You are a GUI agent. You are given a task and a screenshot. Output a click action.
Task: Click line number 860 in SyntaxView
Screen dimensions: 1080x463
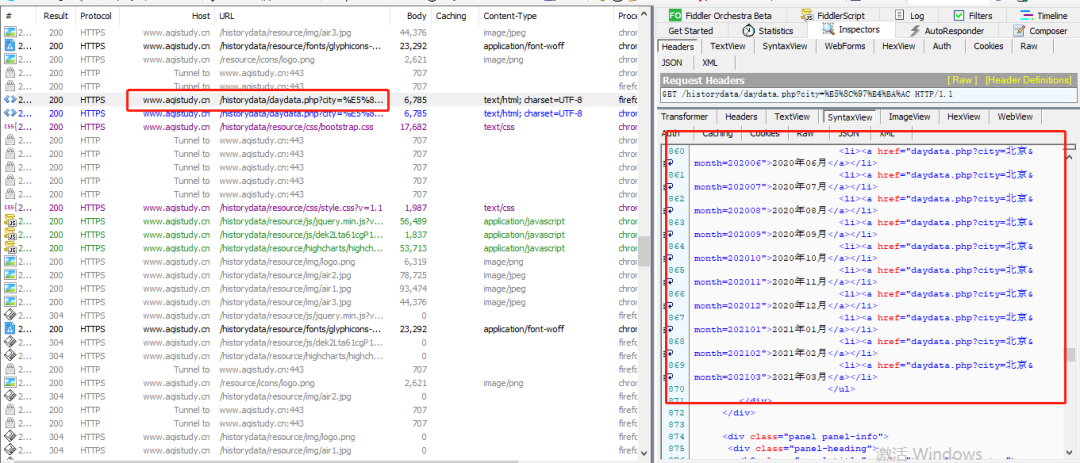(x=676, y=151)
